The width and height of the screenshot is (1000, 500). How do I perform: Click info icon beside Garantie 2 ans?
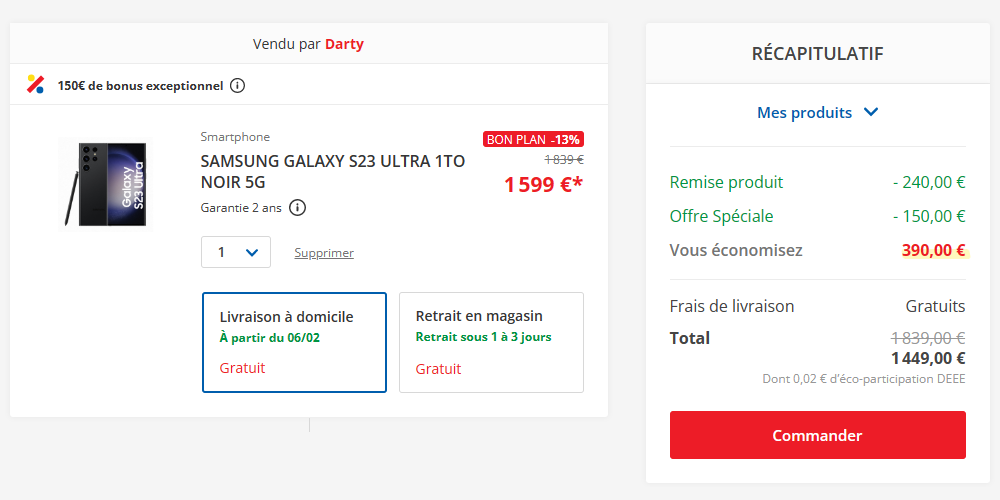tap(297, 207)
